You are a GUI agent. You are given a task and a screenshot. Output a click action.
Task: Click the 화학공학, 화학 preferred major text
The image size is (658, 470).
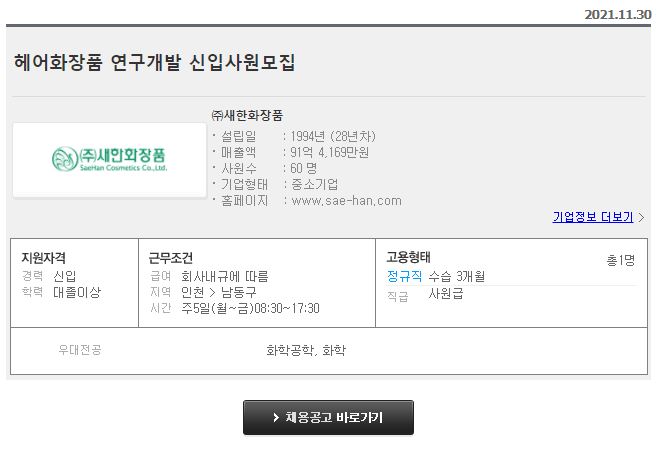tap(306, 350)
